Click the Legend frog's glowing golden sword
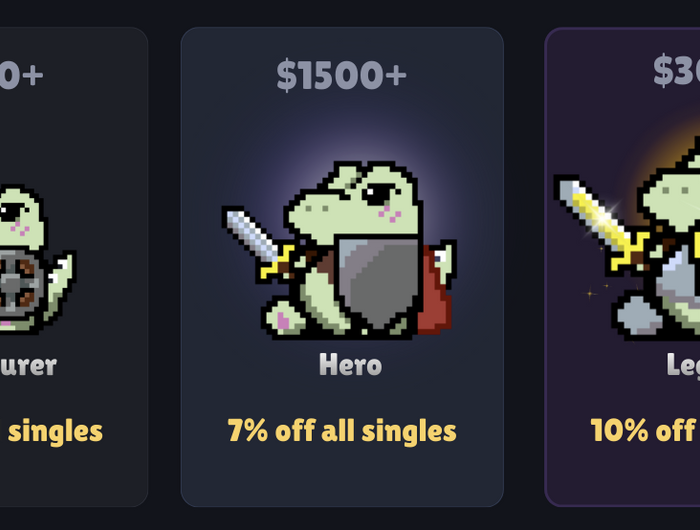The height and width of the screenshot is (530, 700). coord(601,222)
